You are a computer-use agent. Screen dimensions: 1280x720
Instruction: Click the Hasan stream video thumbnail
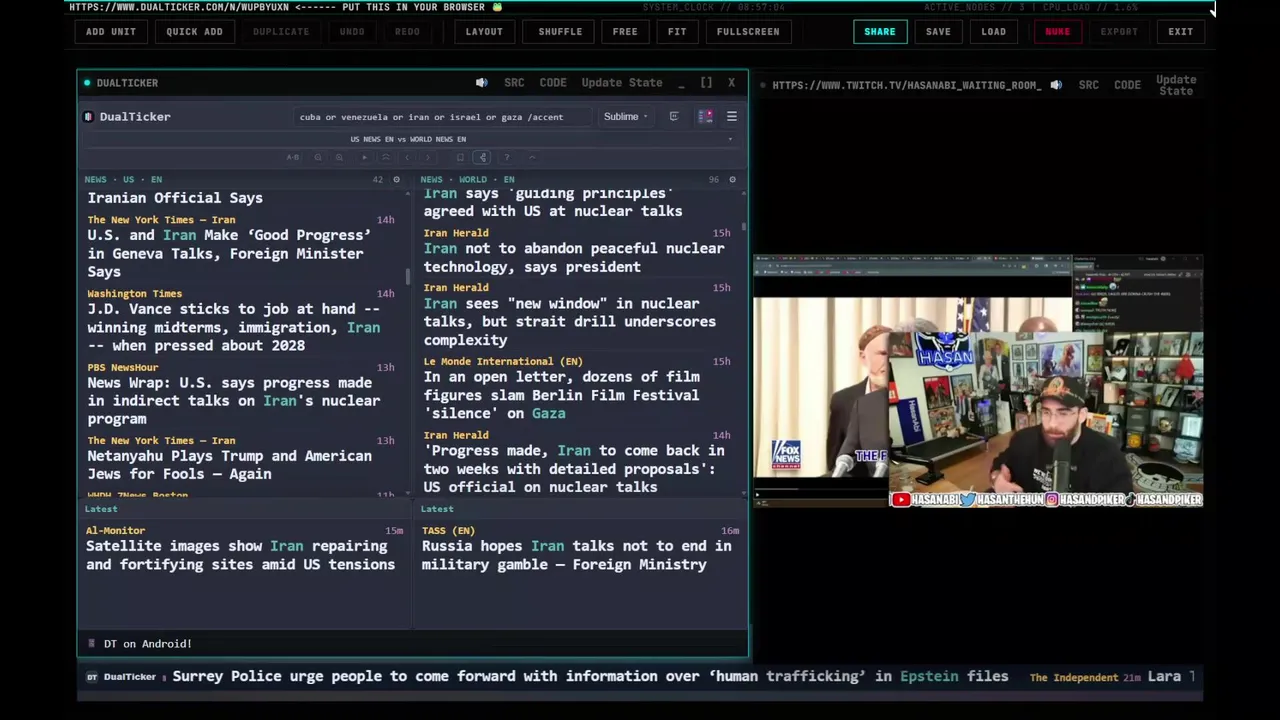coord(978,383)
